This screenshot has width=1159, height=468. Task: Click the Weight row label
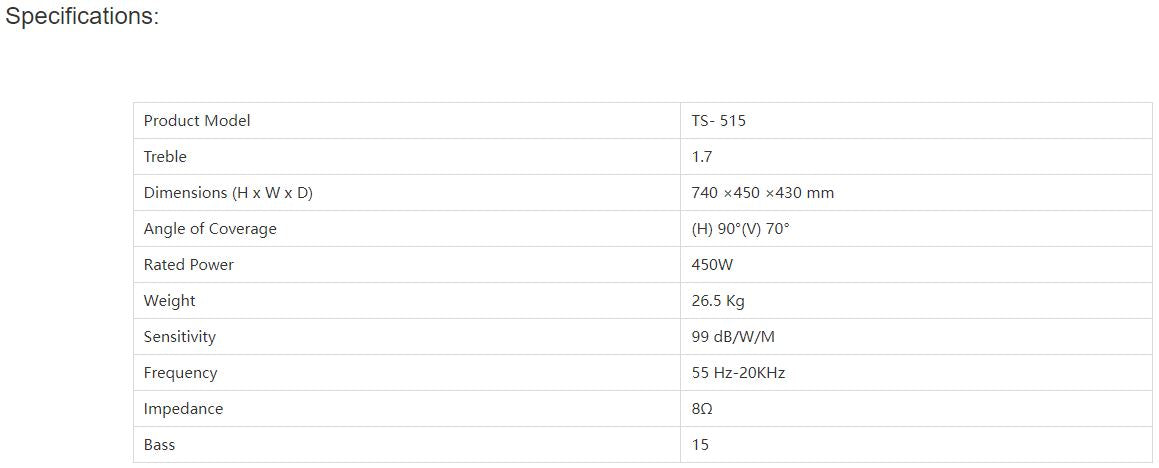(x=169, y=301)
